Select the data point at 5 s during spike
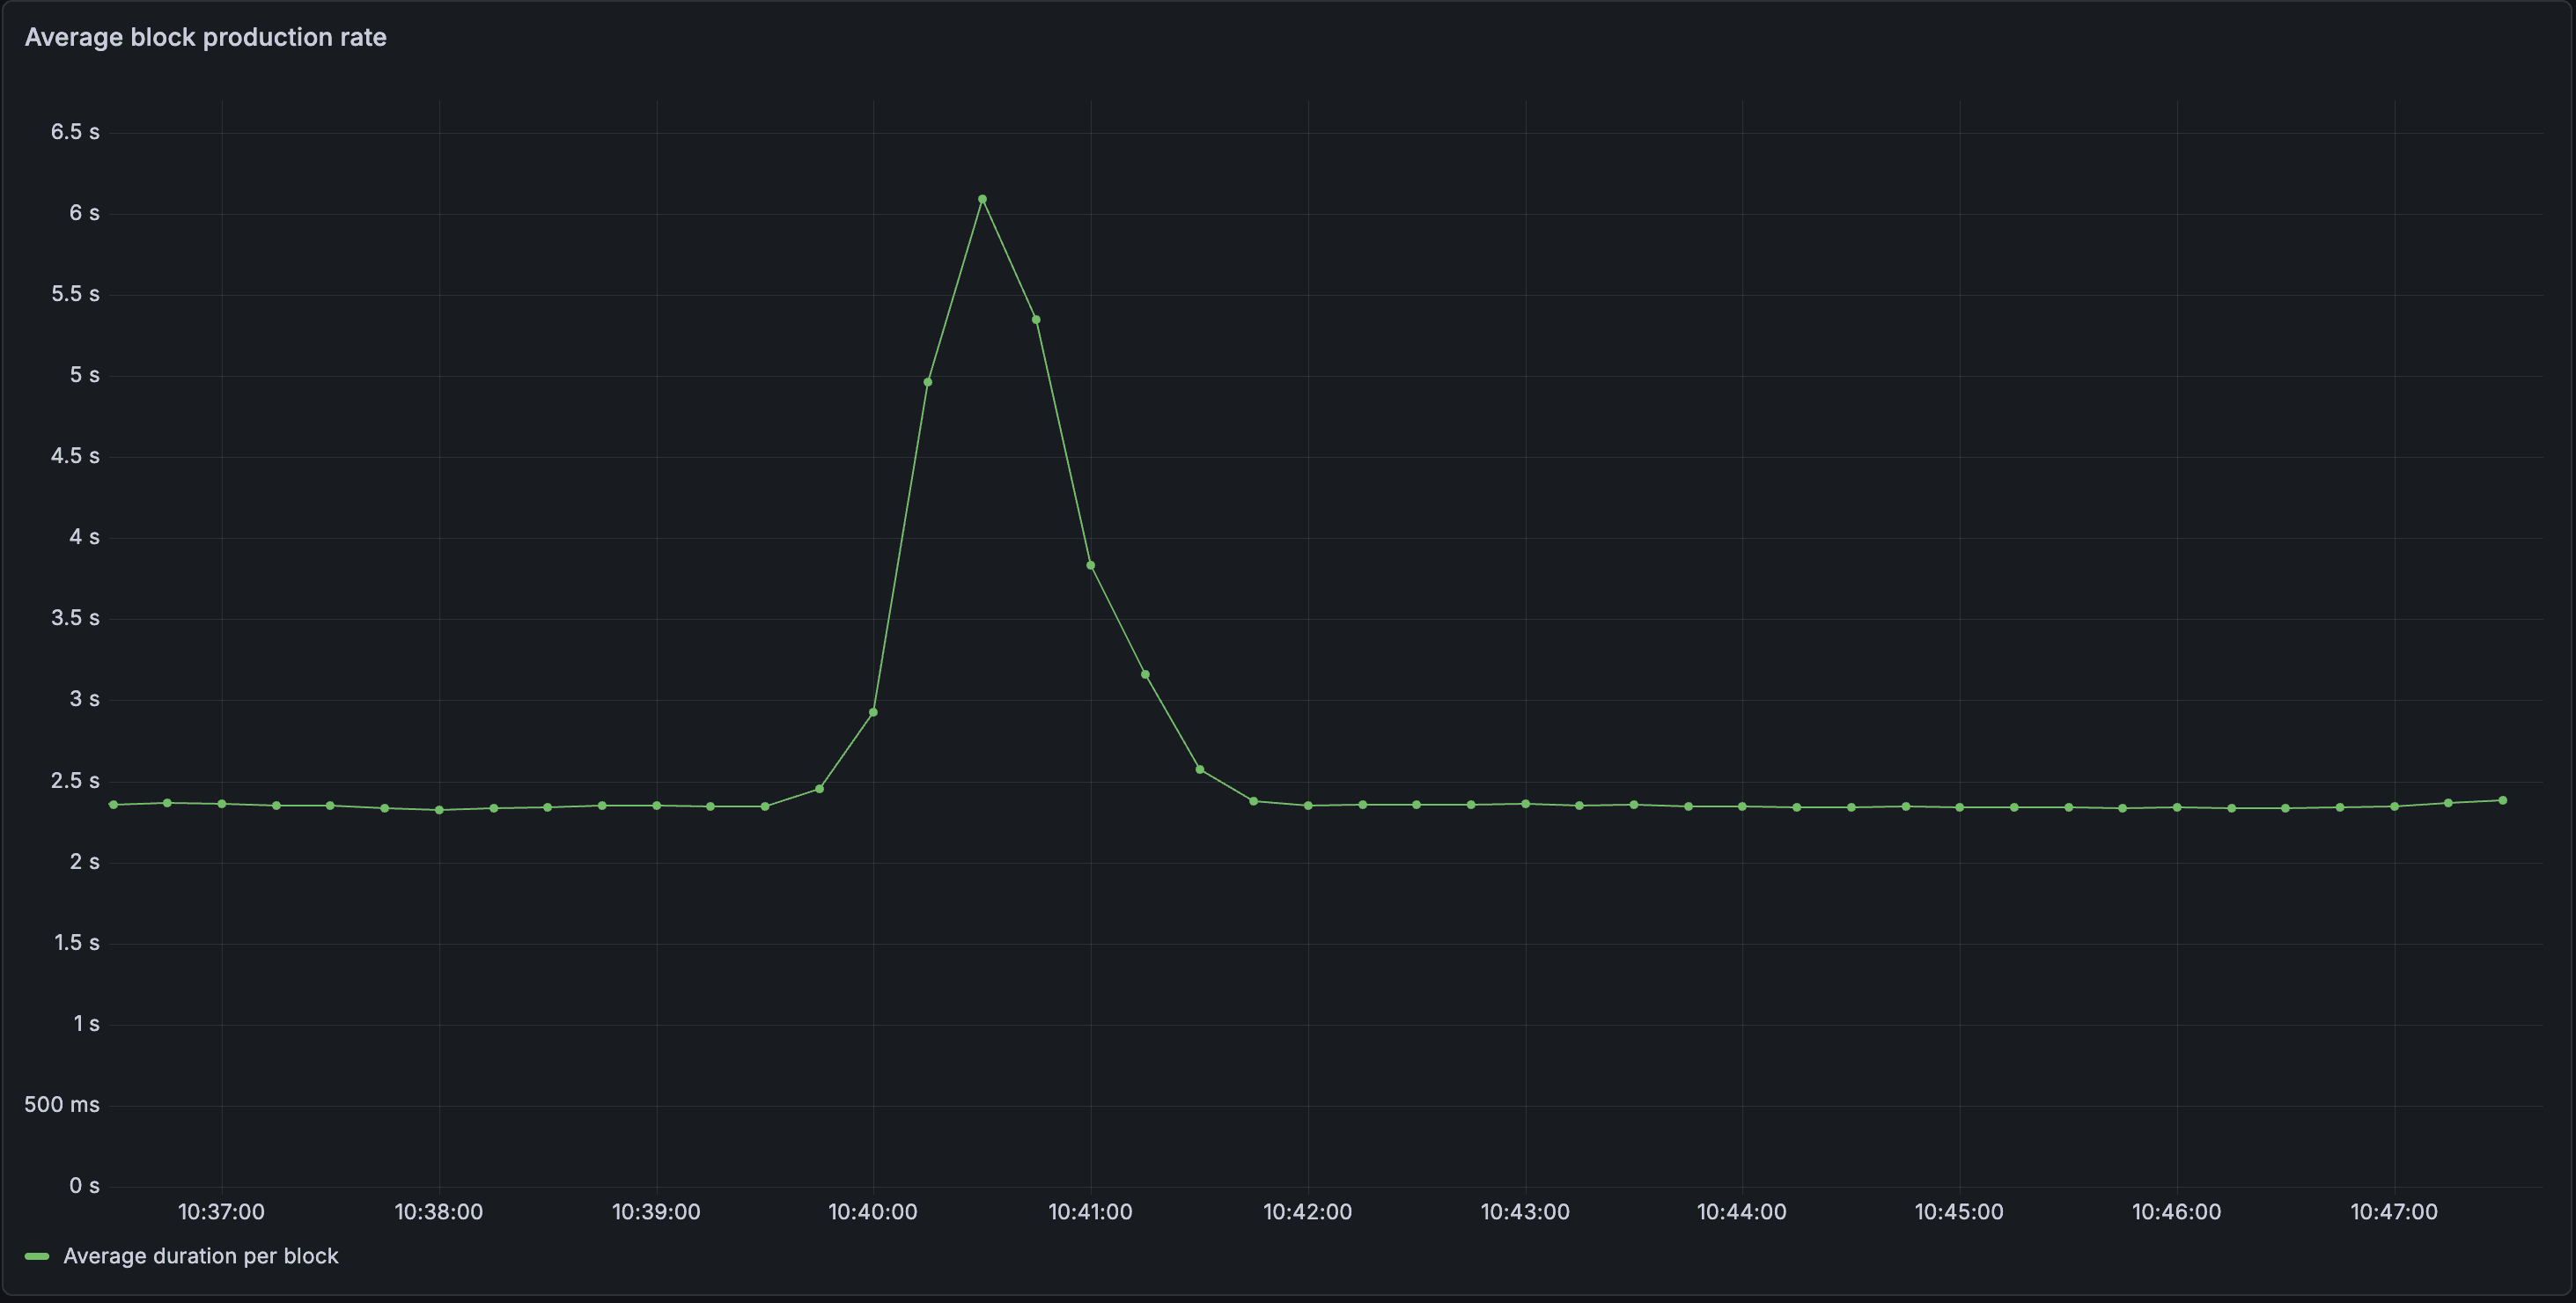 [x=928, y=381]
